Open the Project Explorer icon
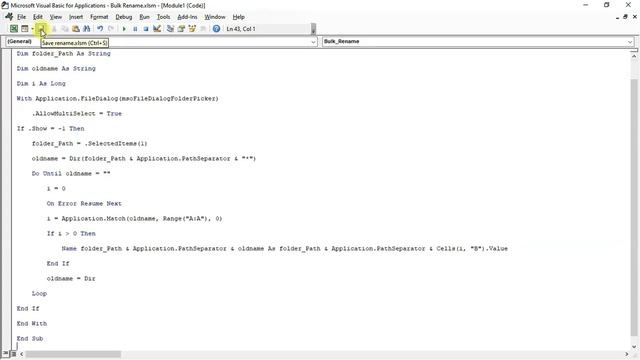Image resolution: width=640 pixels, height=360 pixels. coord(170,29)
